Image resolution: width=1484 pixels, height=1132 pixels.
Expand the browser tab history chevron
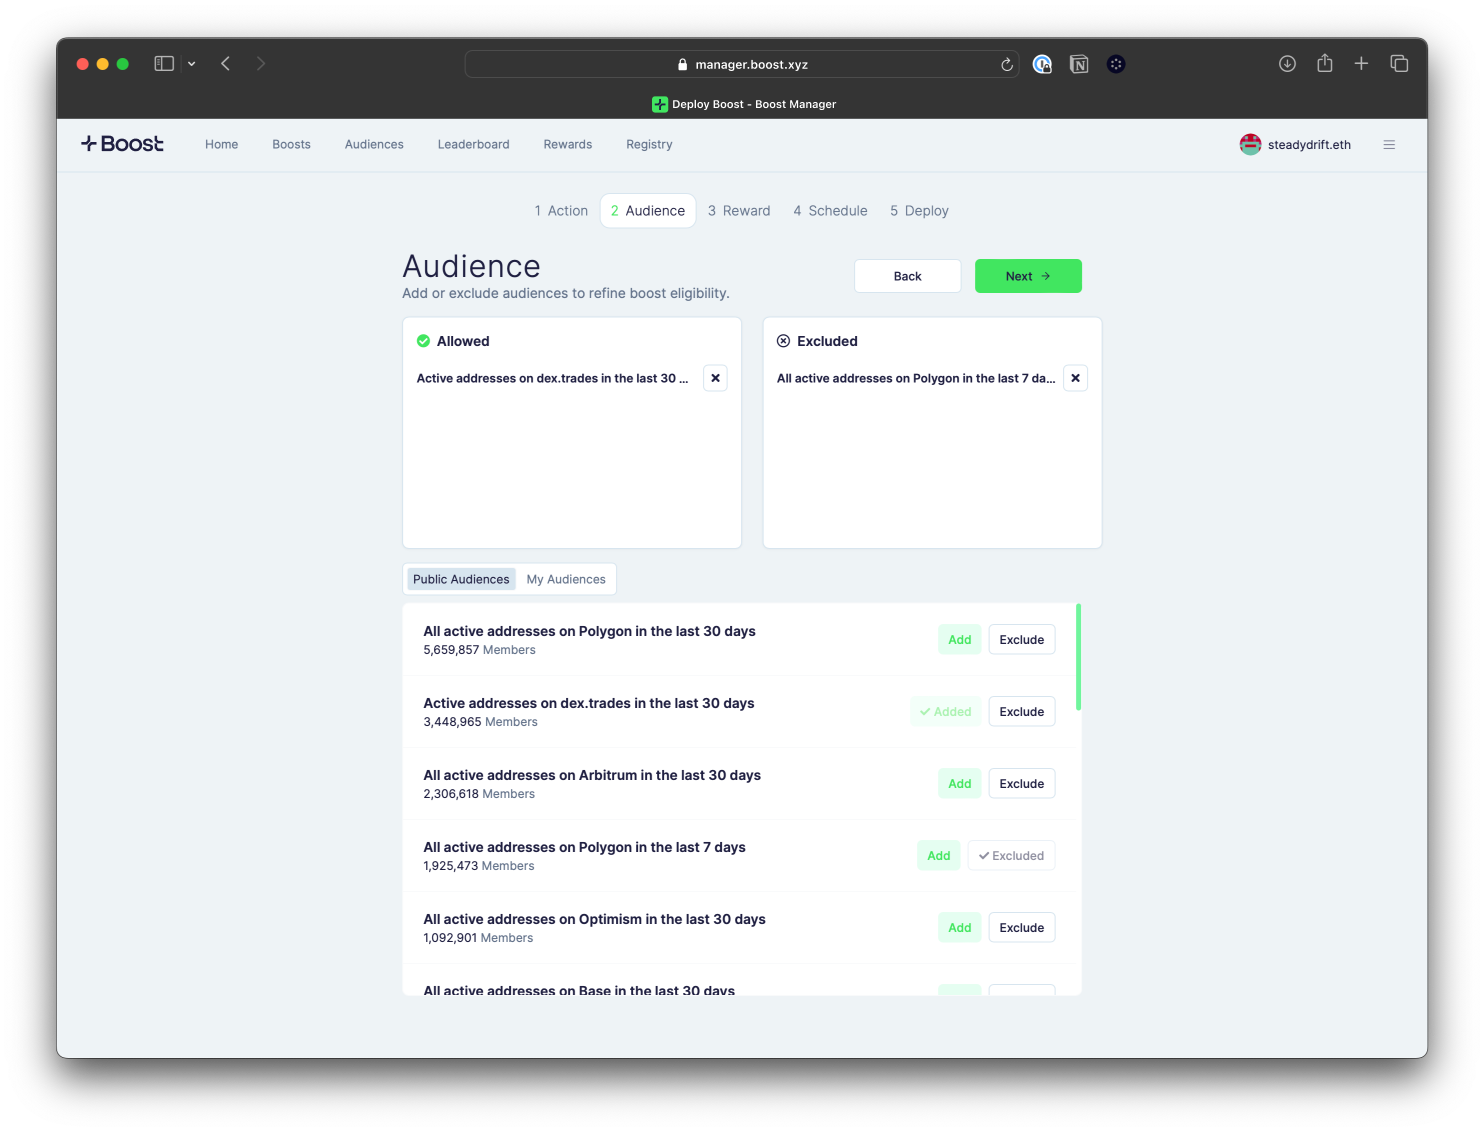(x=192, y=63)
